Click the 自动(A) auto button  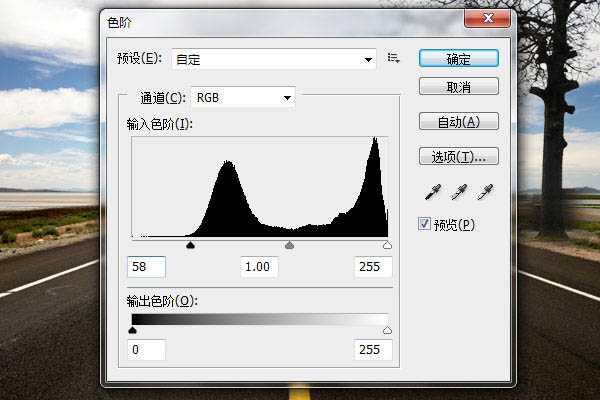(x=459, y=122)
